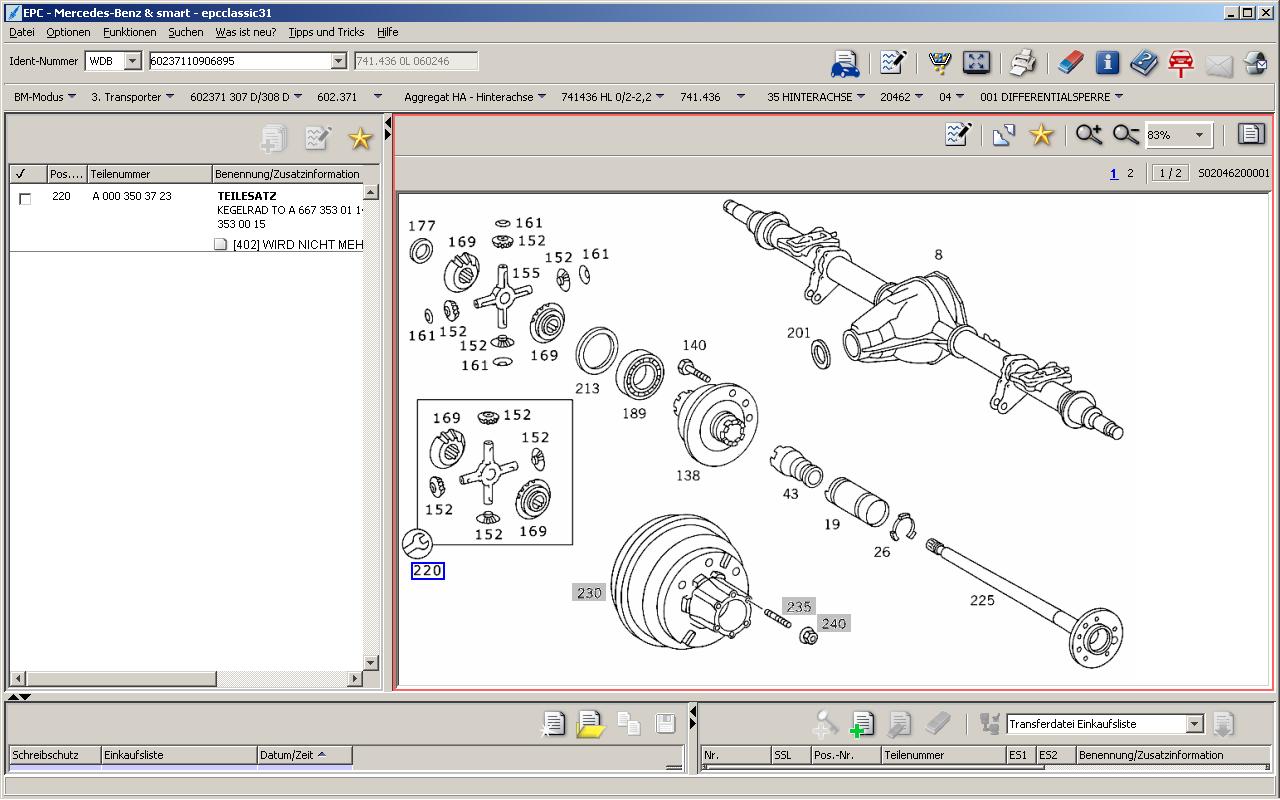Click Teilenummer column header in parts list
Image resolution: width=1280 pixels, height=800 pixels.
click(x=150, y=174)
